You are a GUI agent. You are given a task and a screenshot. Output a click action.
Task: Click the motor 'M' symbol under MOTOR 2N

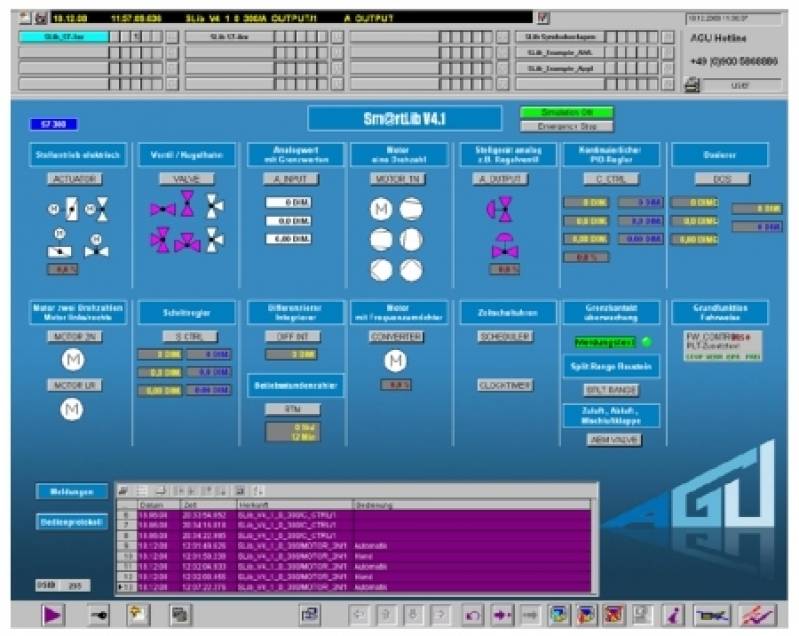73,360
